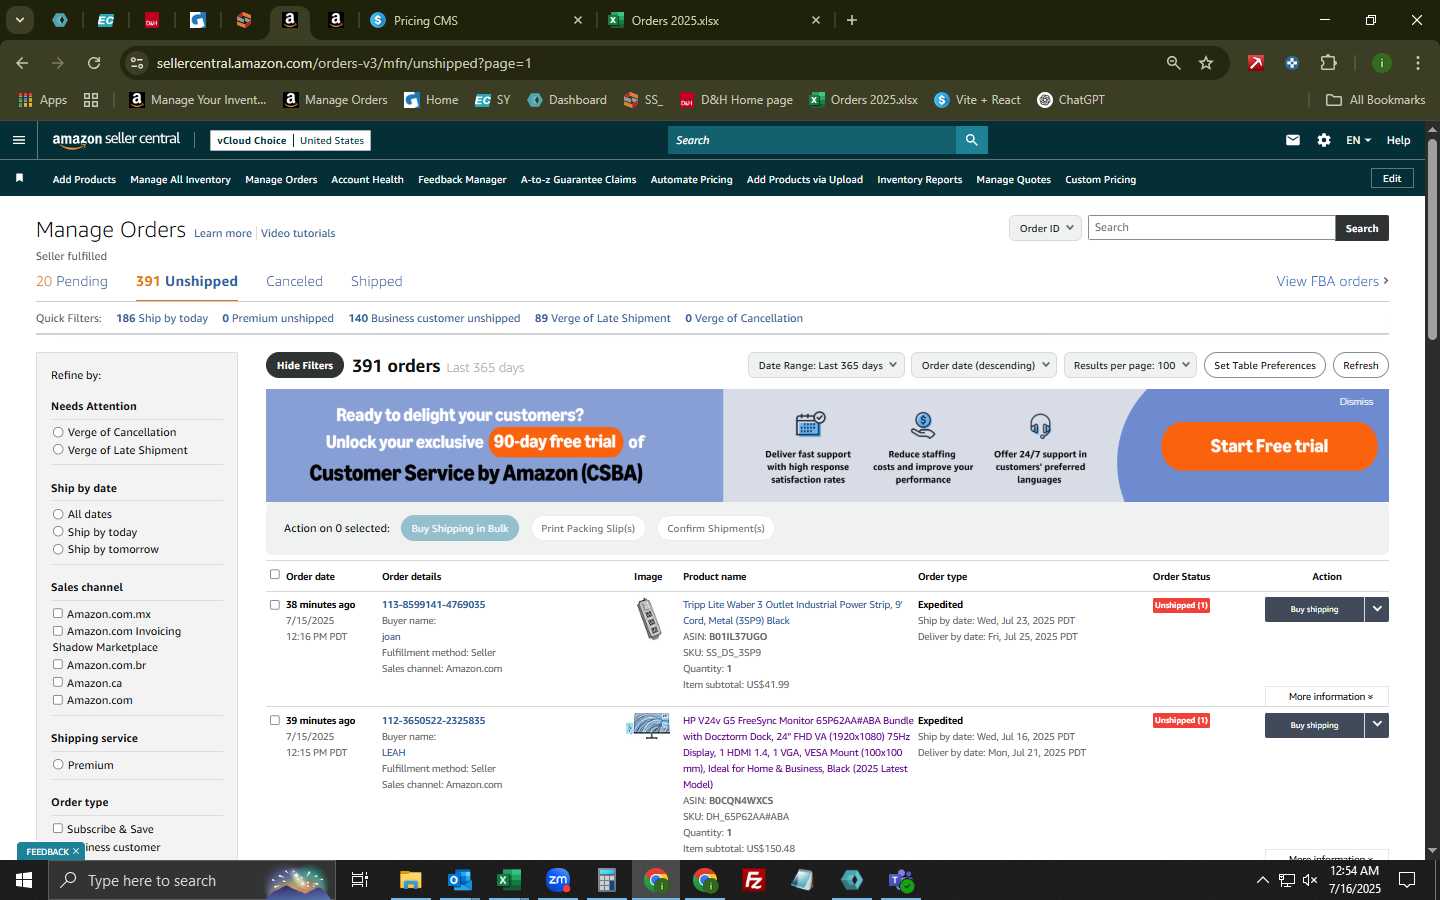
Task: Click the Refresh button
Action: (1360, 365)
